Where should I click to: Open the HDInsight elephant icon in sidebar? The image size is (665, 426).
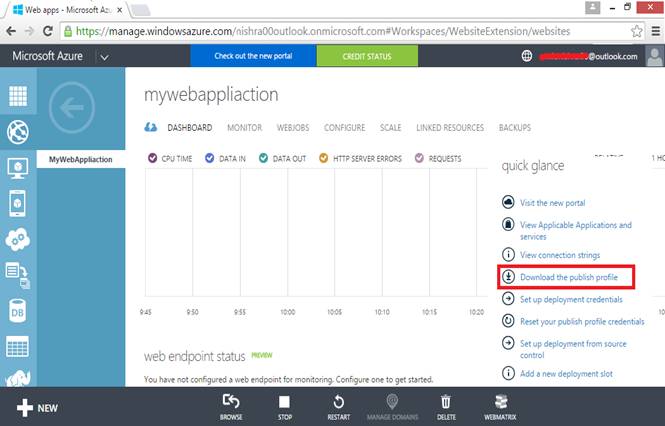pos(18,377)
